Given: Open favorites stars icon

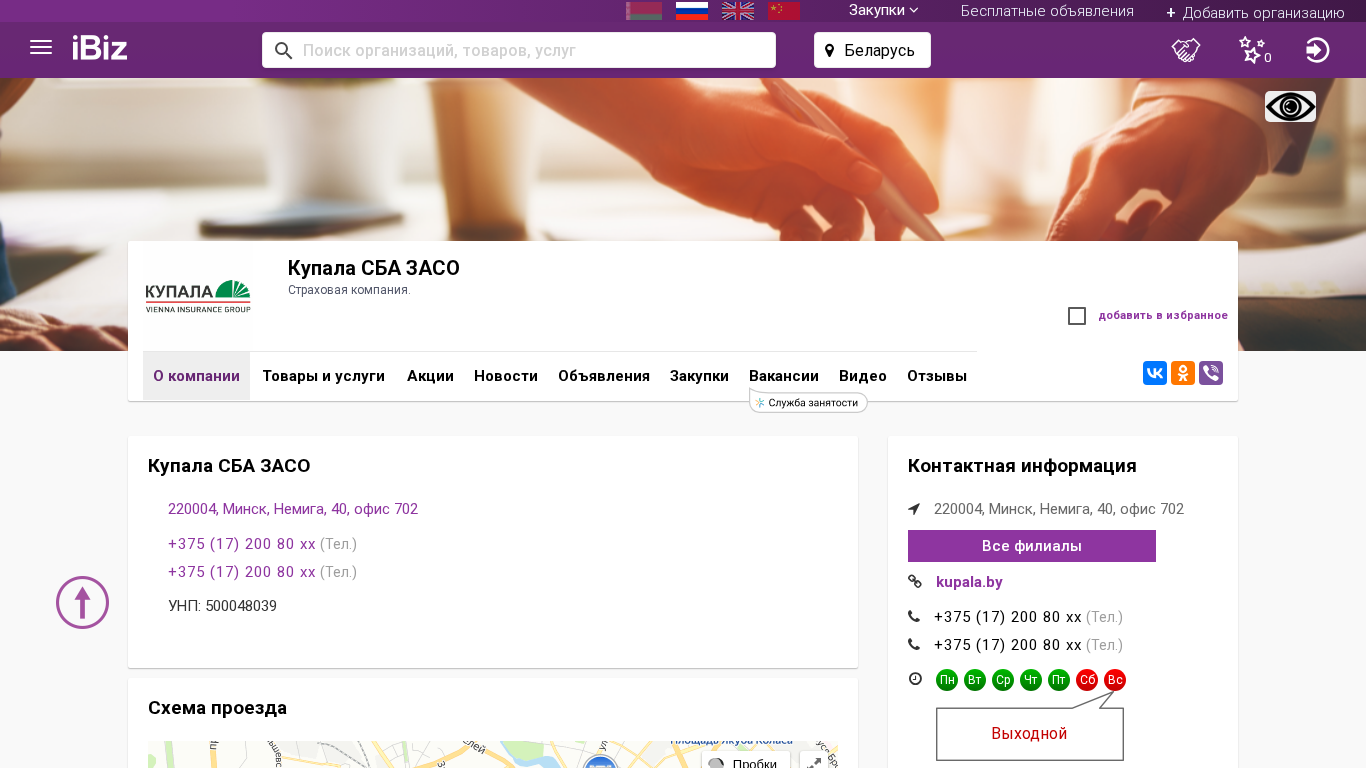Looking at the screenshot, I should coord(1253,50).
